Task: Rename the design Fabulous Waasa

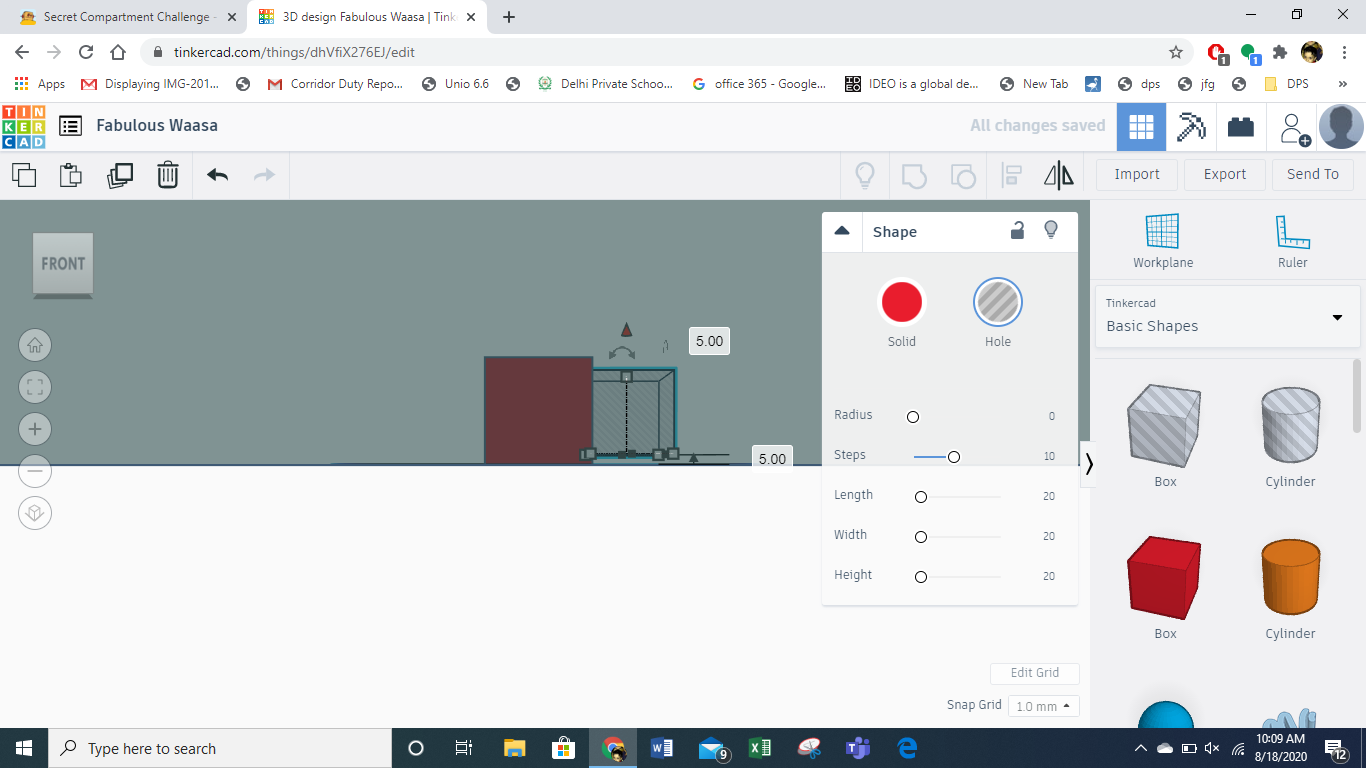Action: (x=157, y=126)
